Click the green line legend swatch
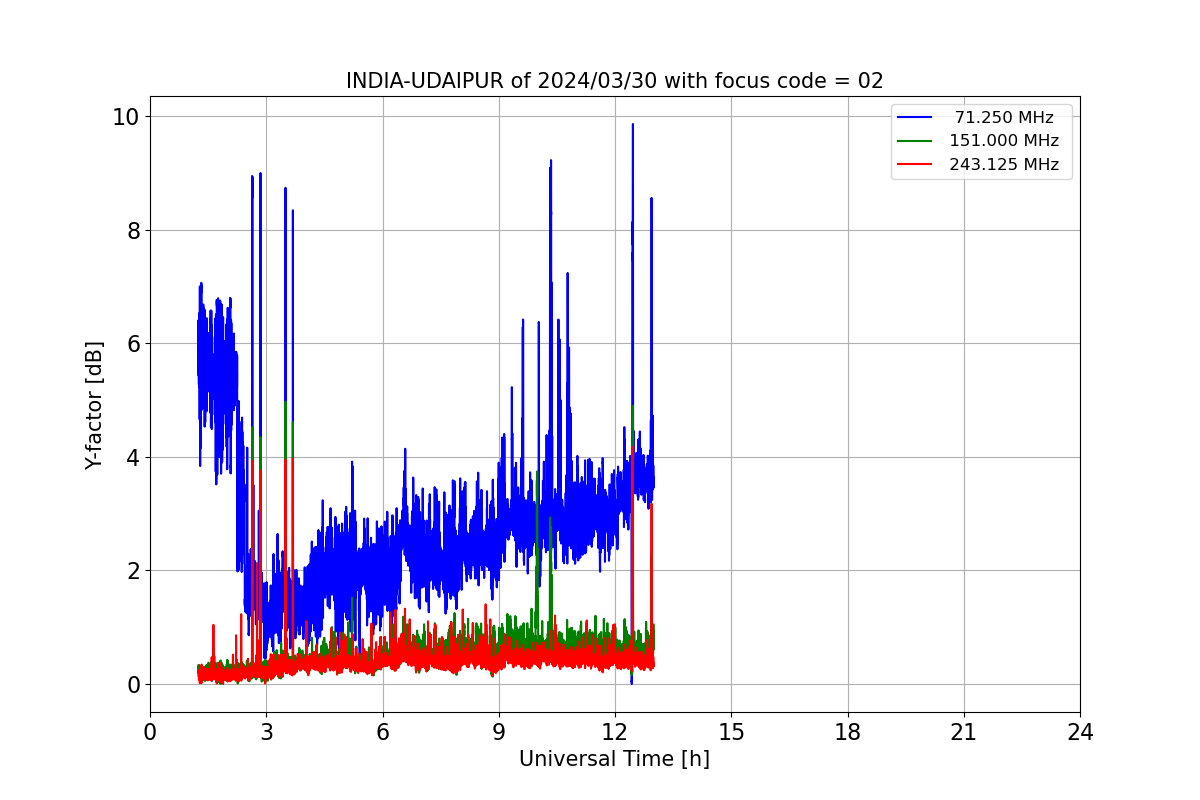The image size is (1200, 800). (915, 141)
